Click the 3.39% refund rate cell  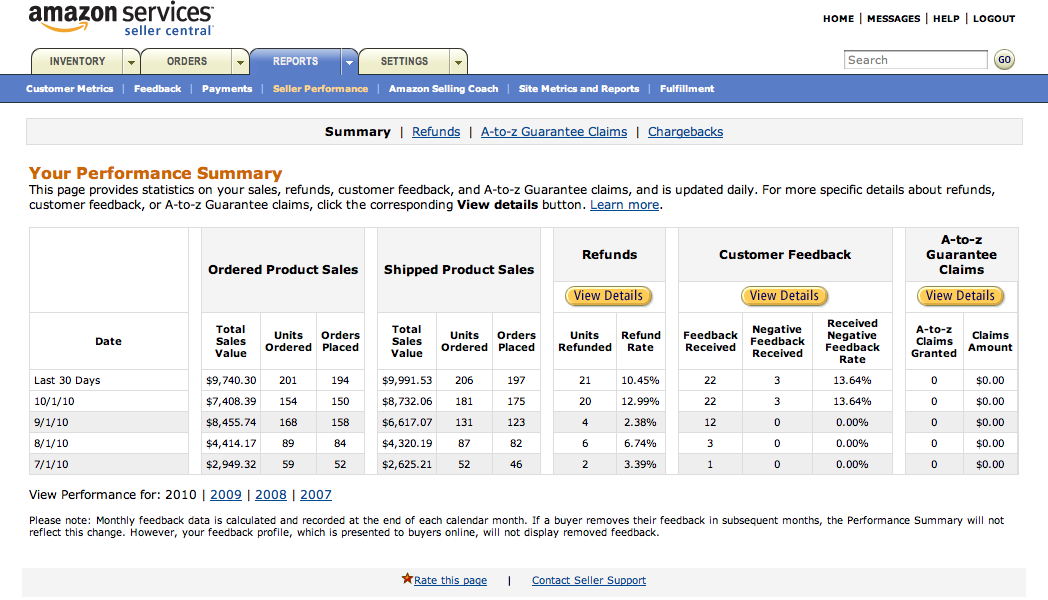(x=640, y=464)
